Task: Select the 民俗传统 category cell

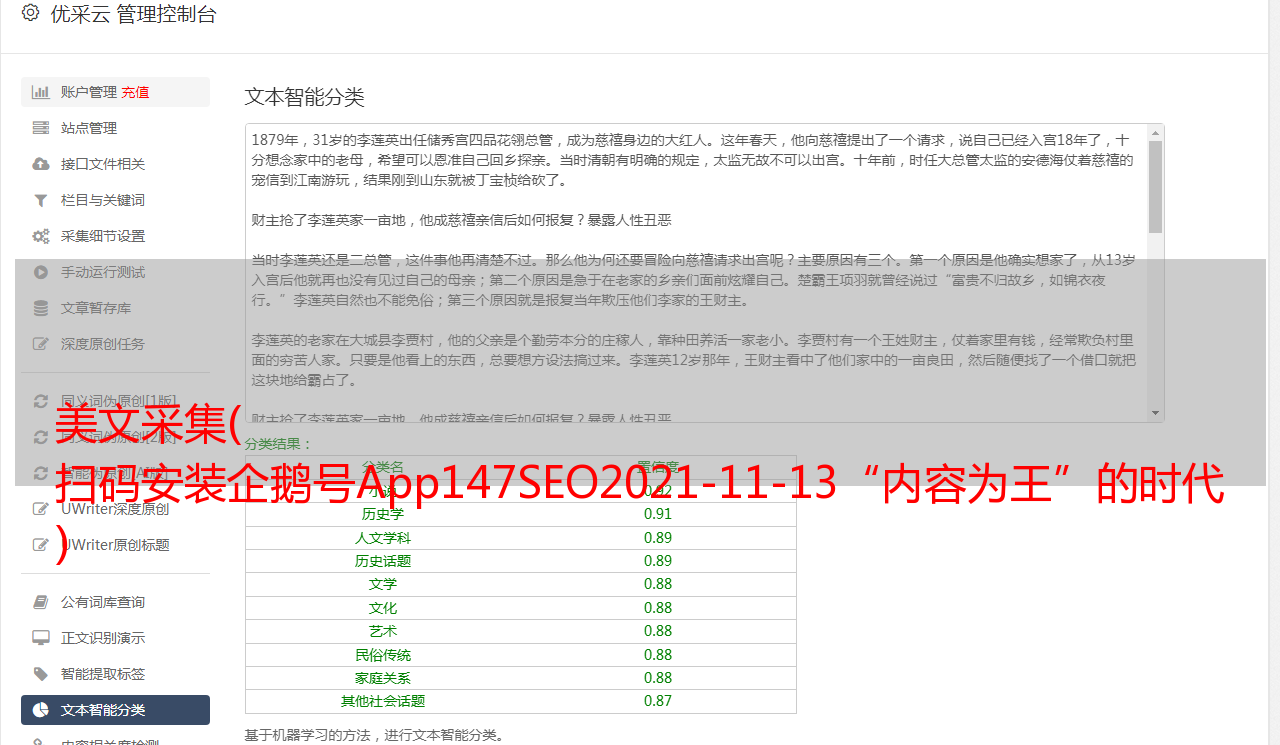Action: point(383,655)
